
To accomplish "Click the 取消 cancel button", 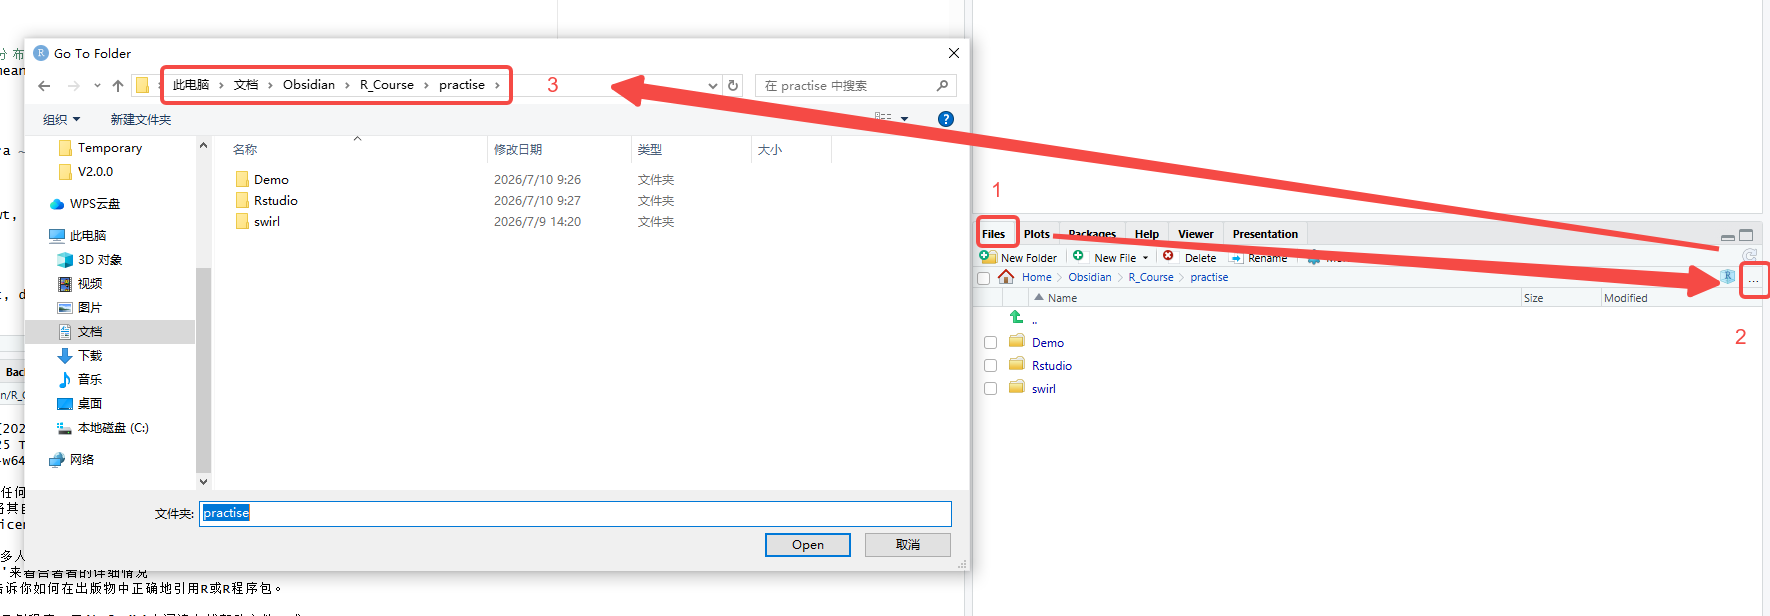I will [x=908, y=545].
